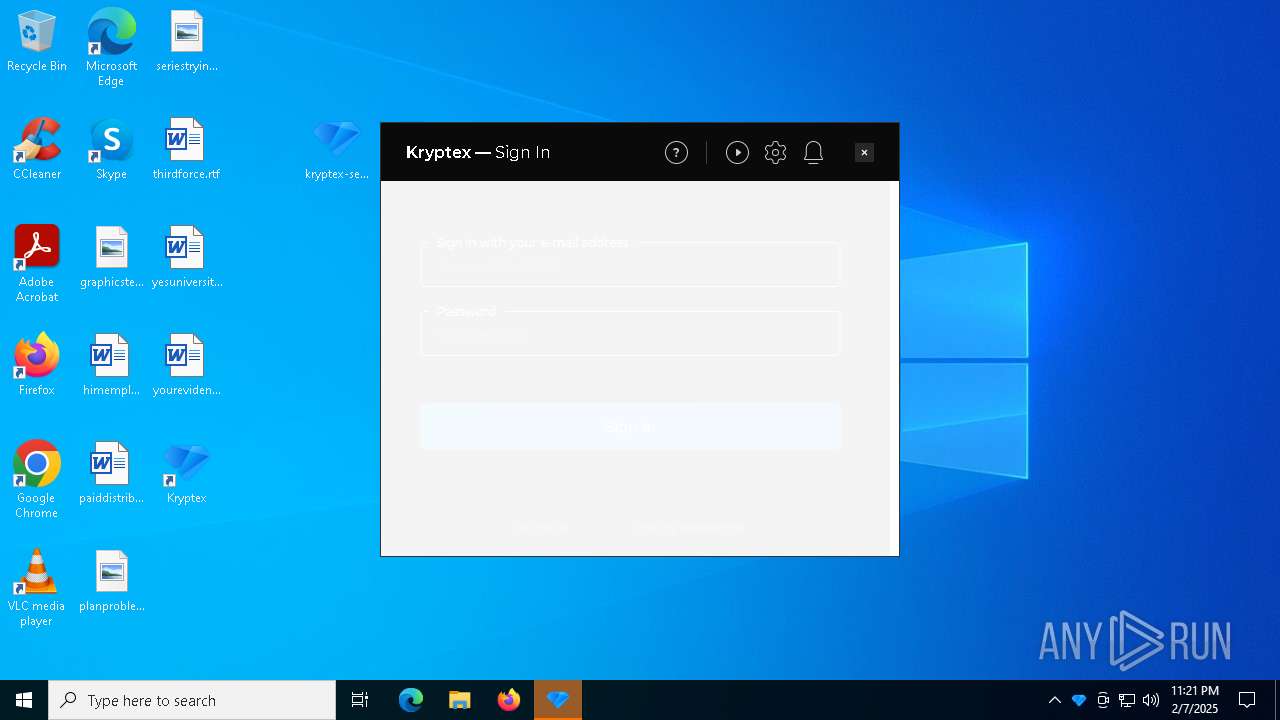
Task: Select the Firefox desktop shortcut
Action: [37, 366]
